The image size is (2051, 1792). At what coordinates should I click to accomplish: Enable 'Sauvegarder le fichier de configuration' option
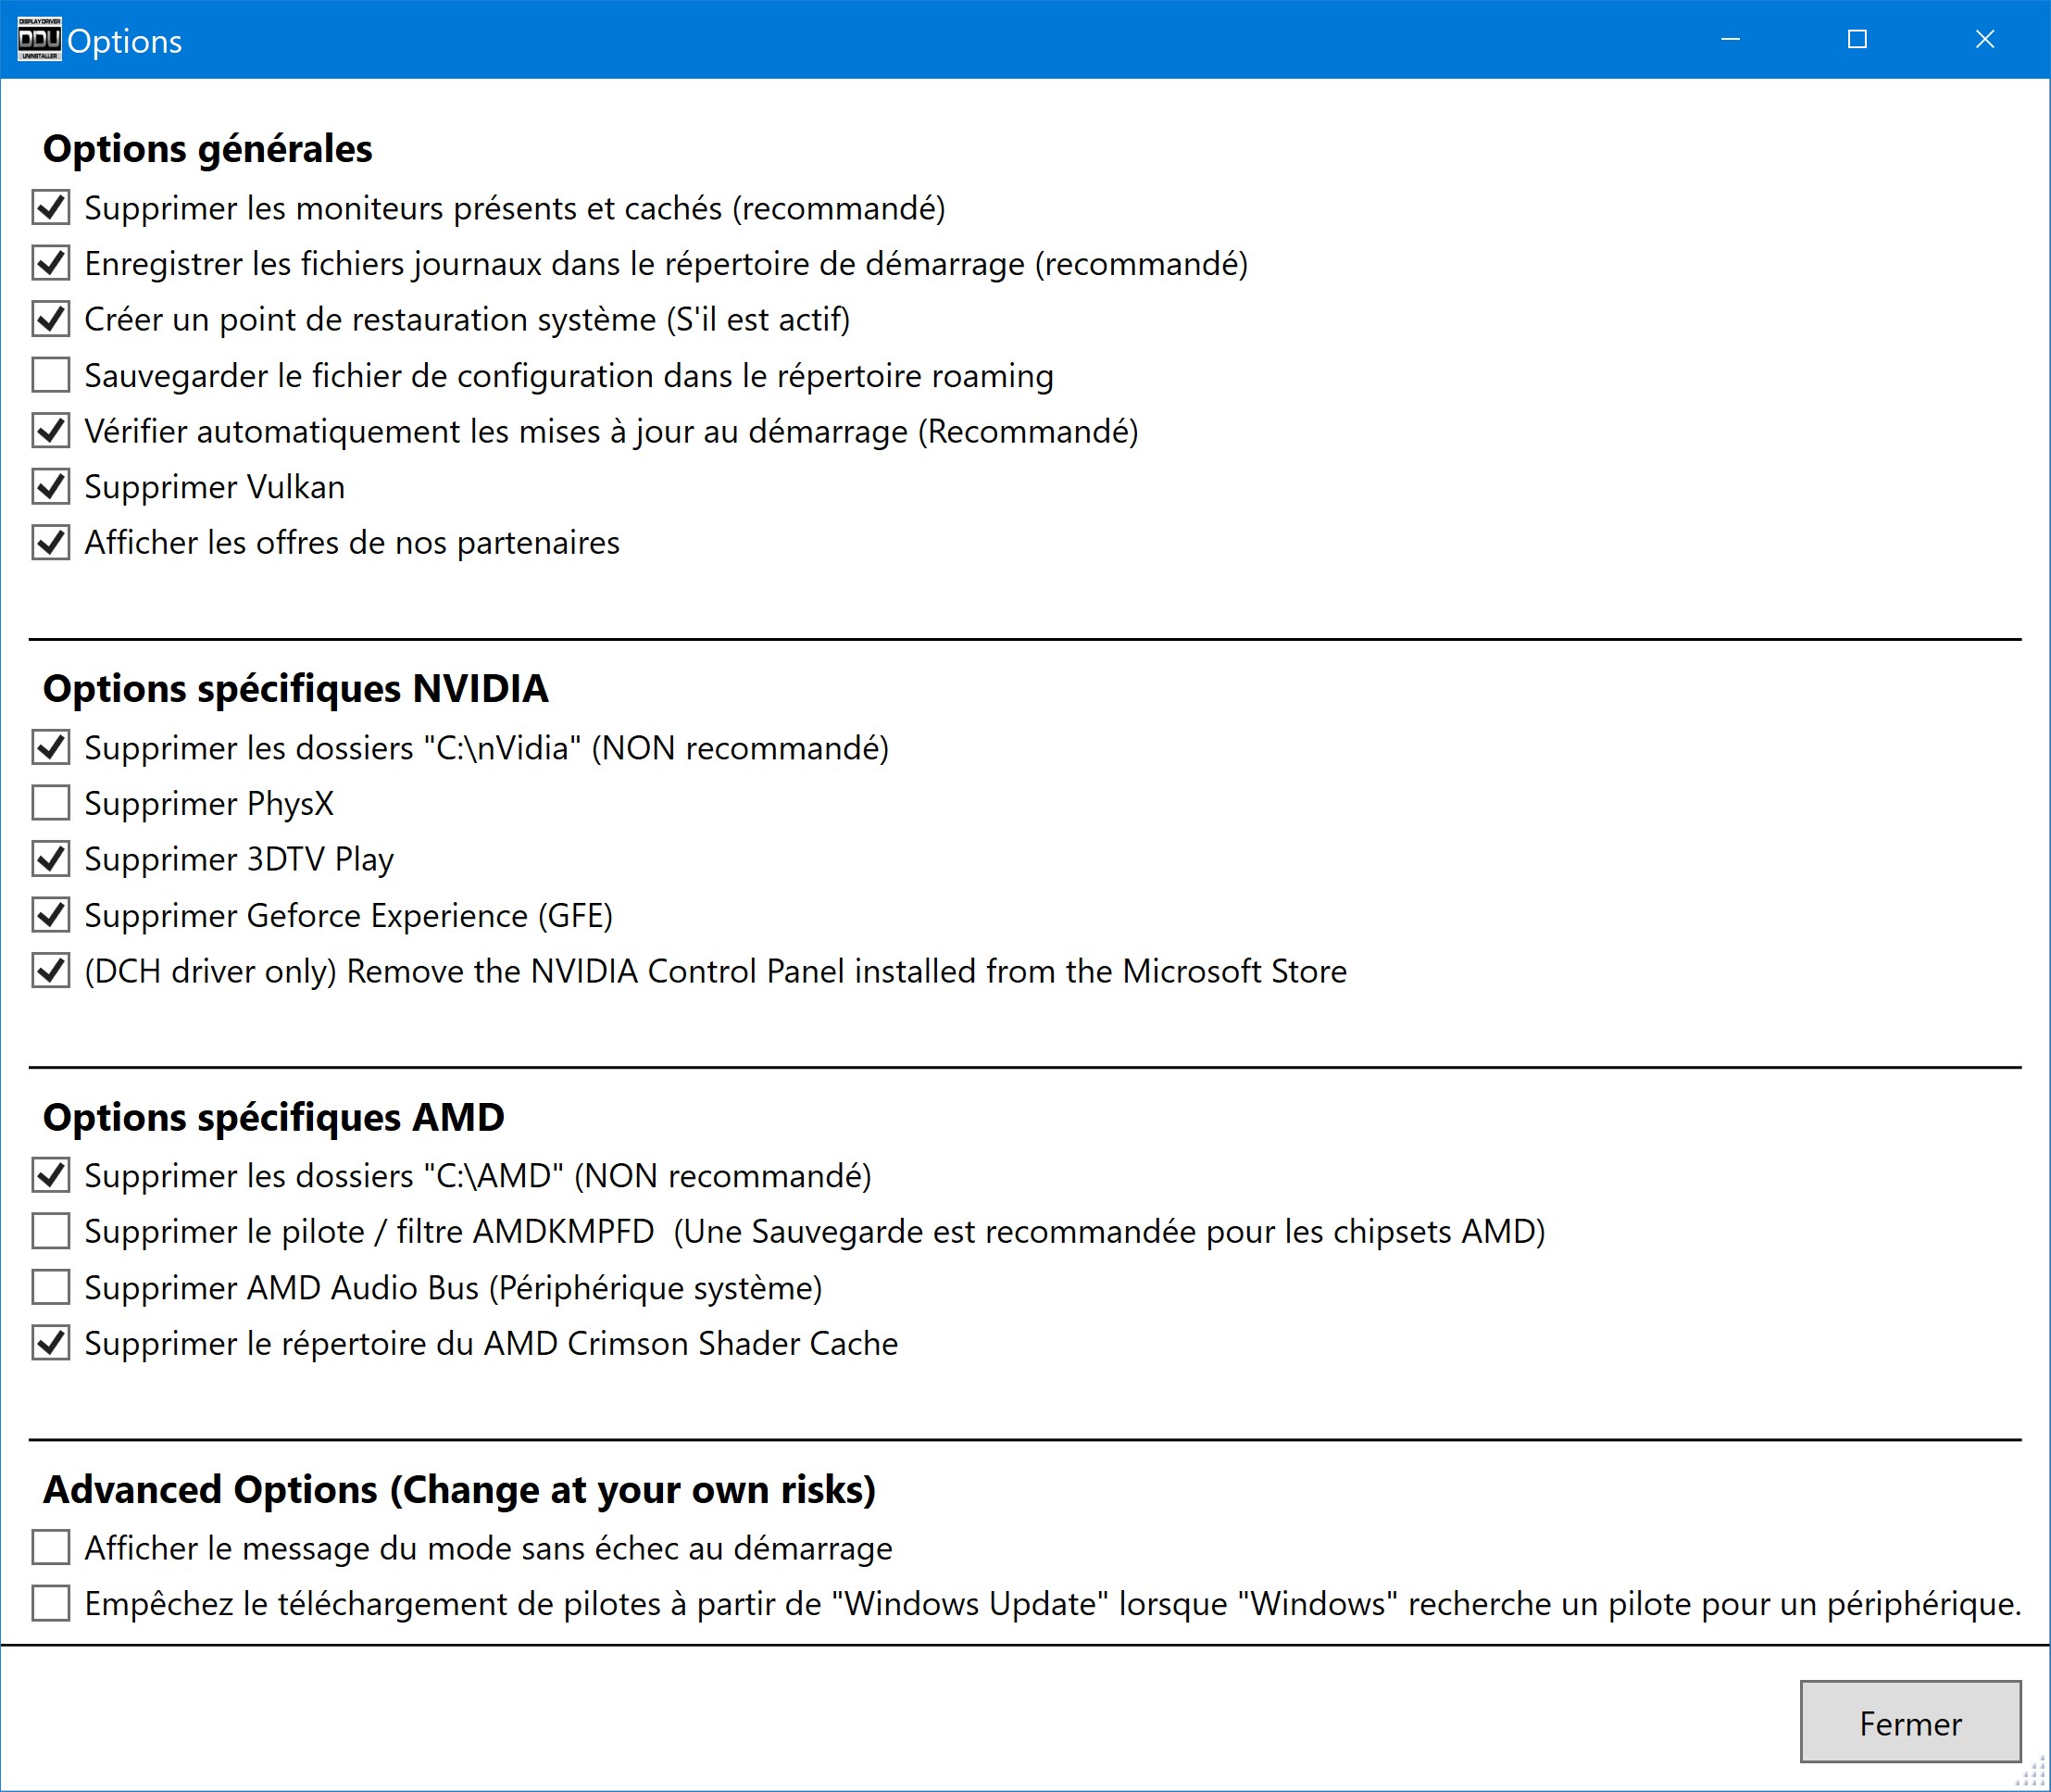coord(51,376)
